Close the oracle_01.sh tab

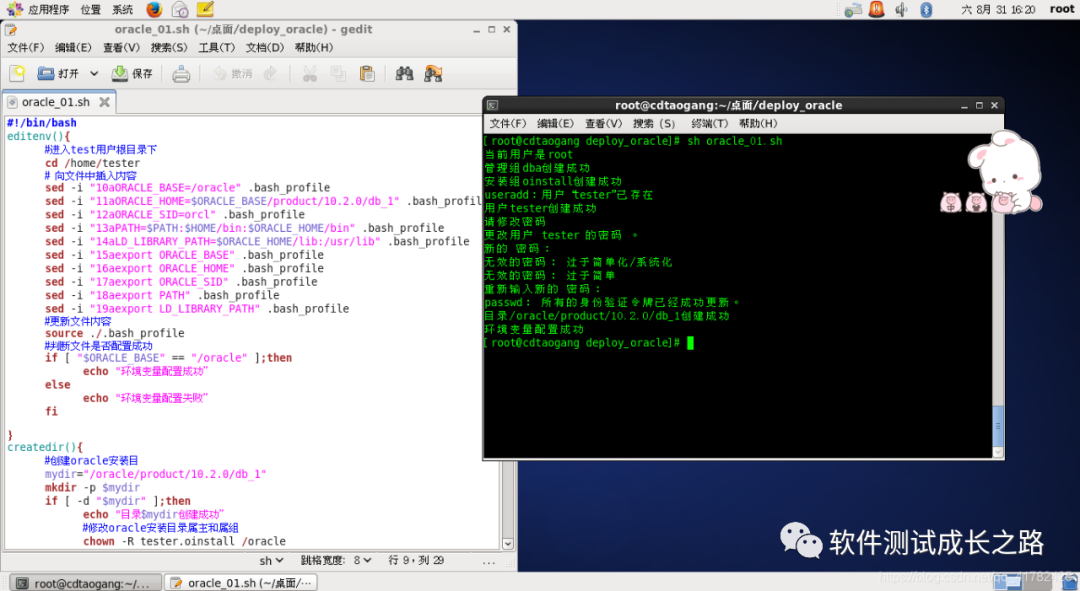[105, 102]
